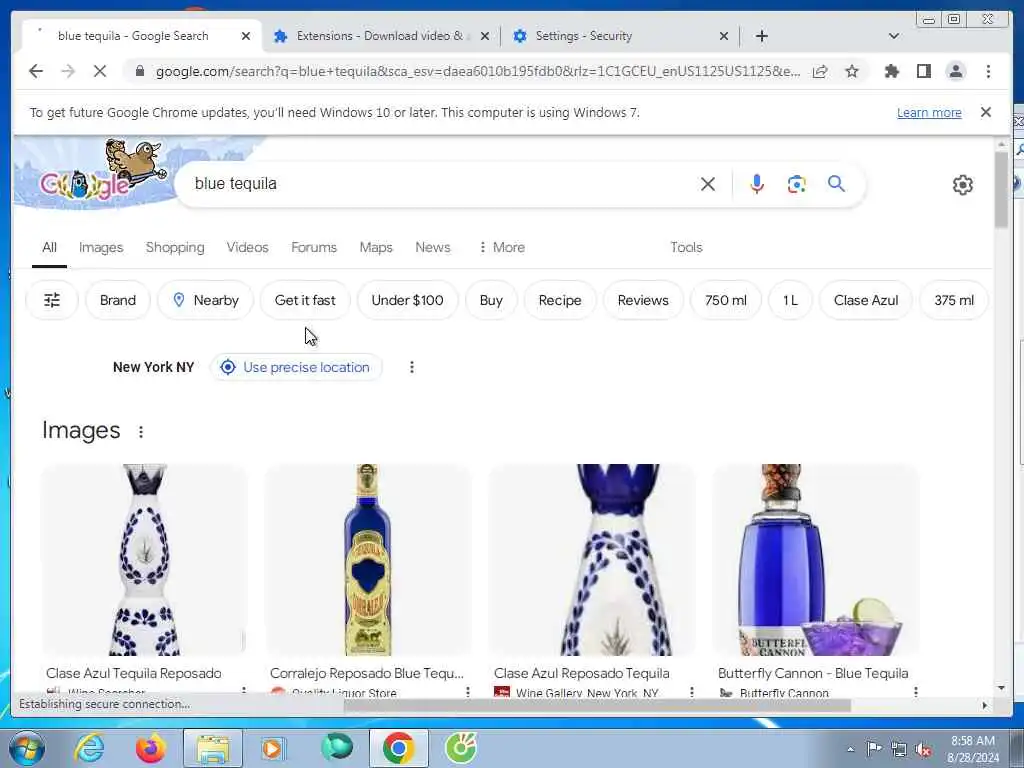The height and width of the screenshot is (768, 1024).
Task: Open Google quick settings gear
Action: 963,185
